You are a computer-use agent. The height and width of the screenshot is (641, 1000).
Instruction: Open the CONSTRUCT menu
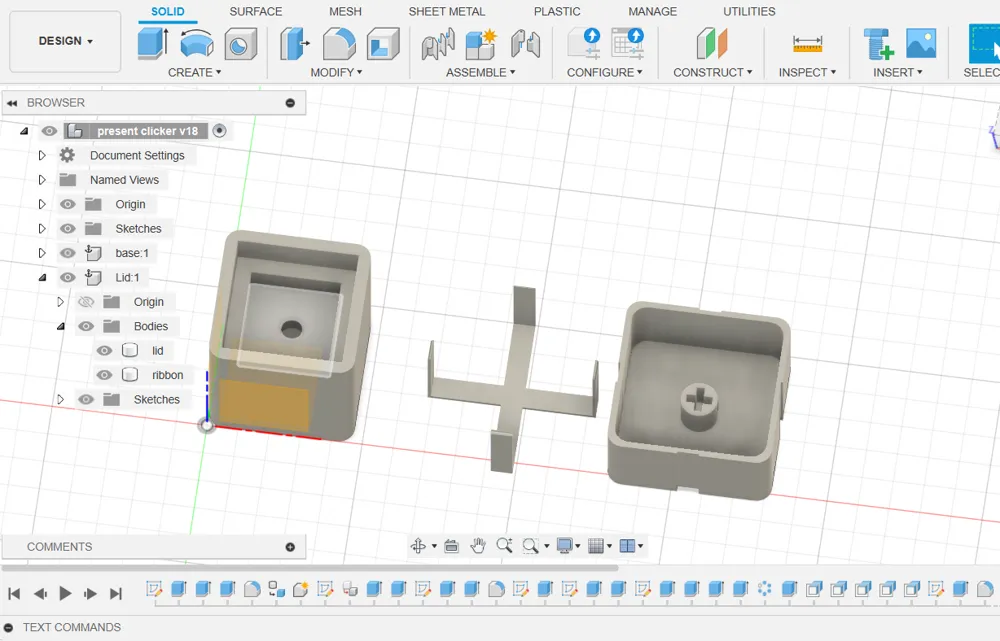click(712, 73)
